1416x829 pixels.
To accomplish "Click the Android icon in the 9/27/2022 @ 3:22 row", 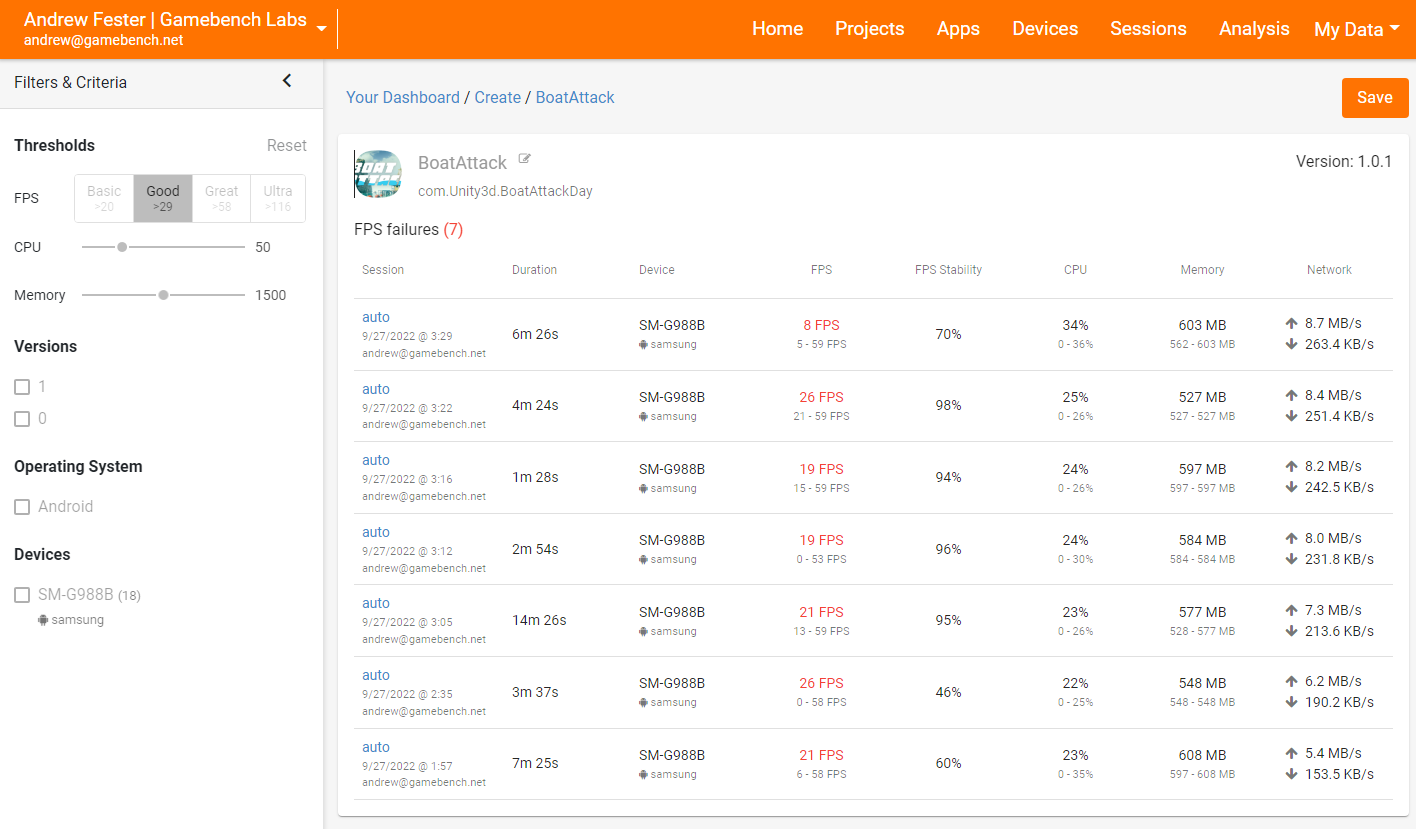I will click(643, 416).
